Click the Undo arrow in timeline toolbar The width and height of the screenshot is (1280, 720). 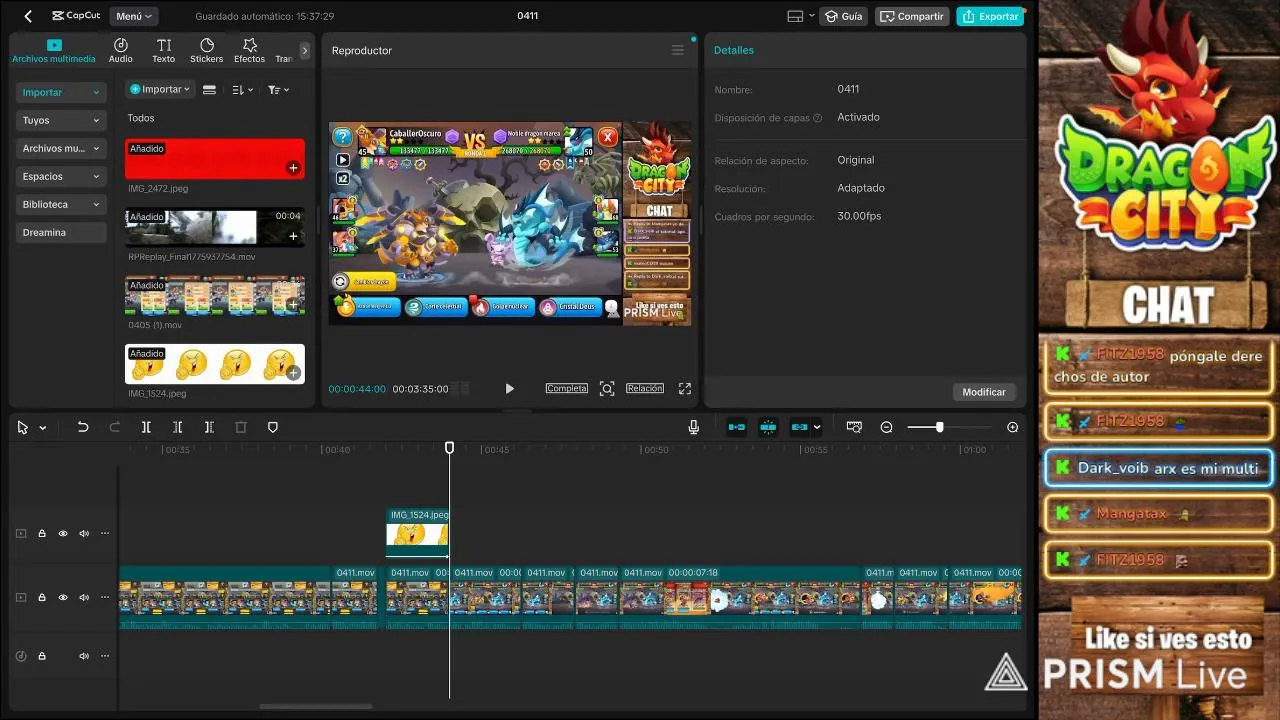pos(83,427)
